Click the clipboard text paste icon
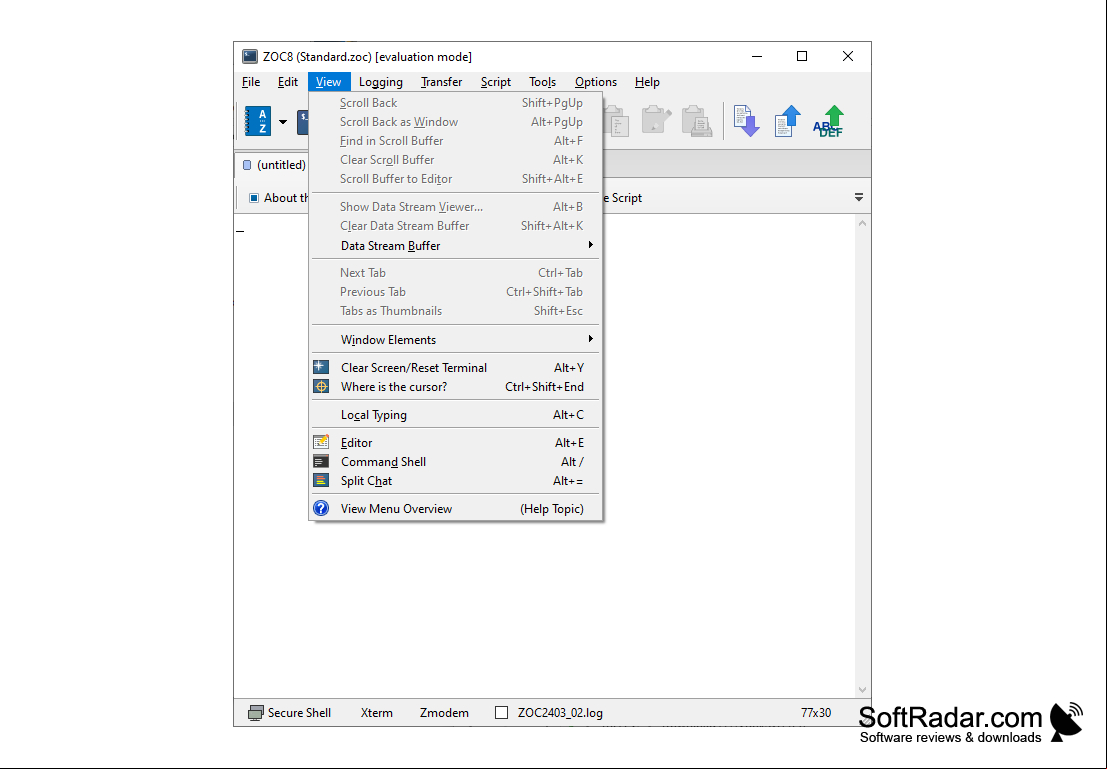 617,121
